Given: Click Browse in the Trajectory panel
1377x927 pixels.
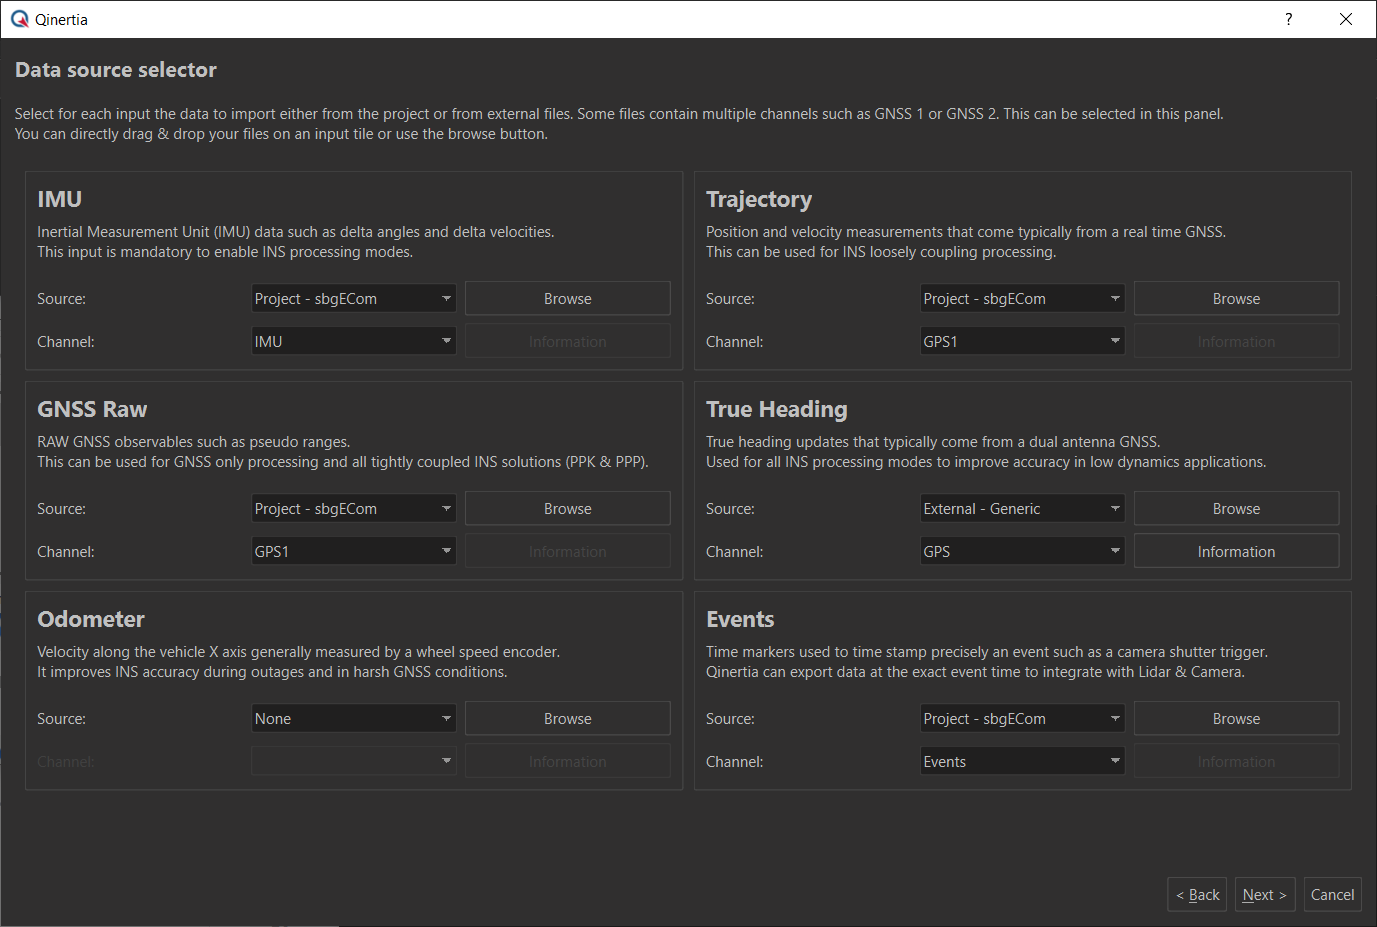Looking at the screenshot, I should click(1236, 299).
